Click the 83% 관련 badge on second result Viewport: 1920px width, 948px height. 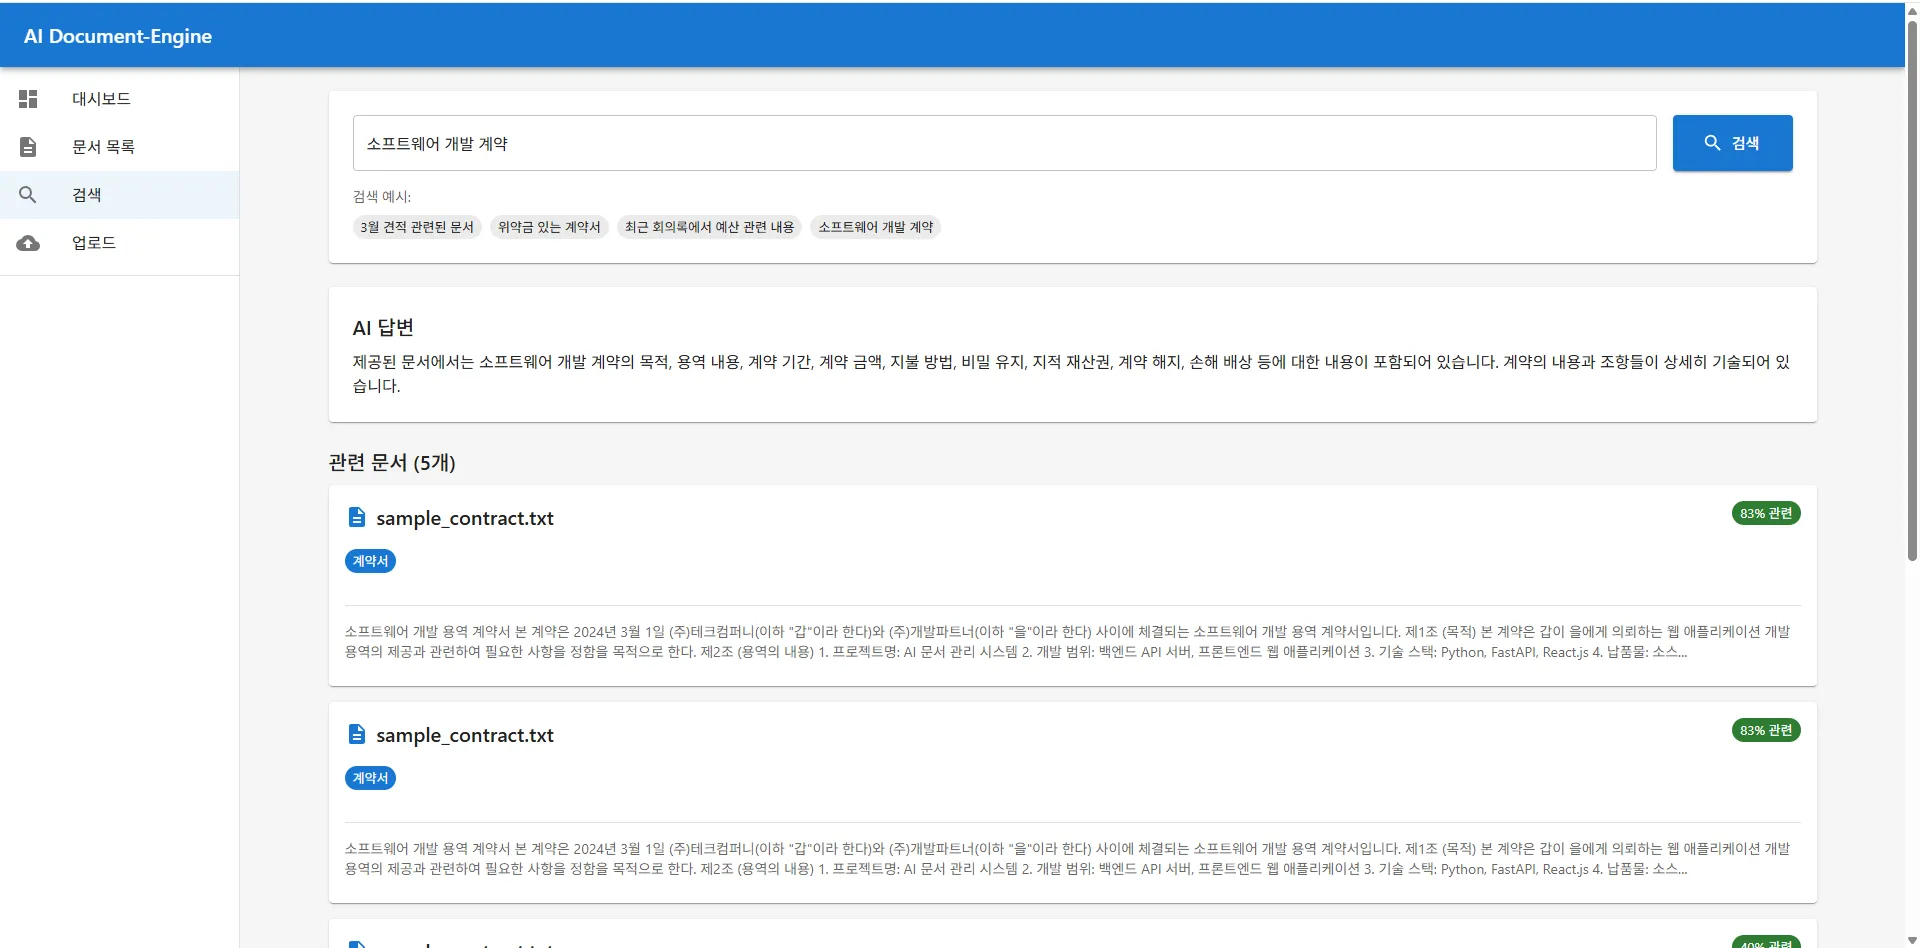click(x=1766, y=730)
